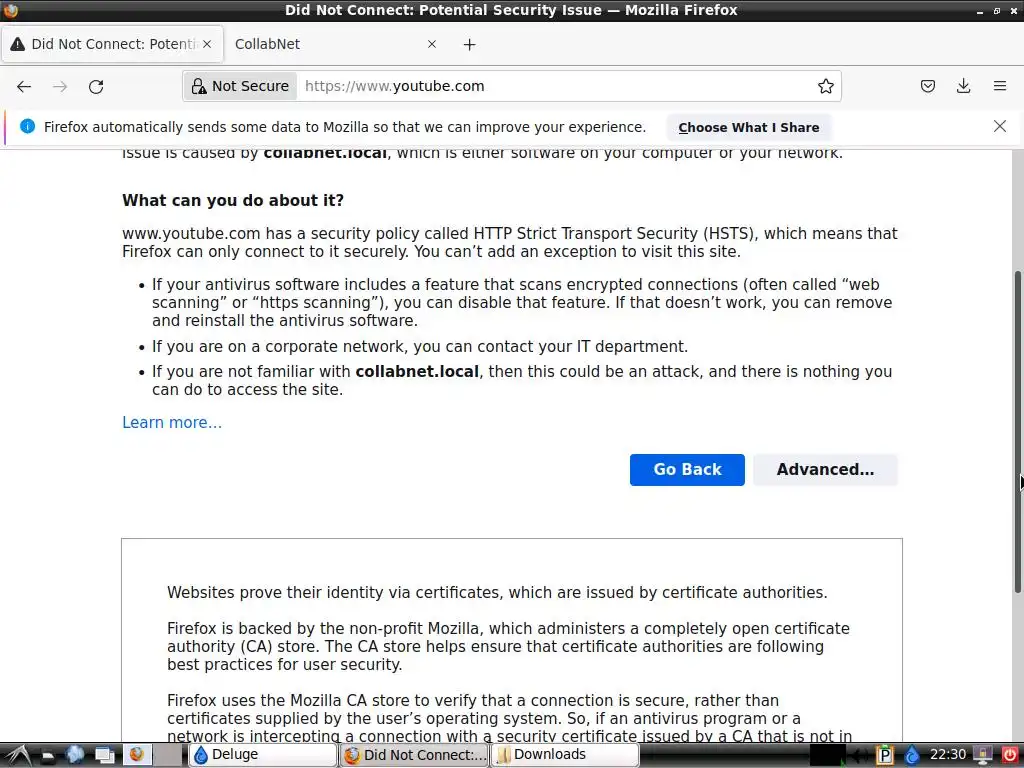
Task: Reload the current page
Action: point(96,86)
